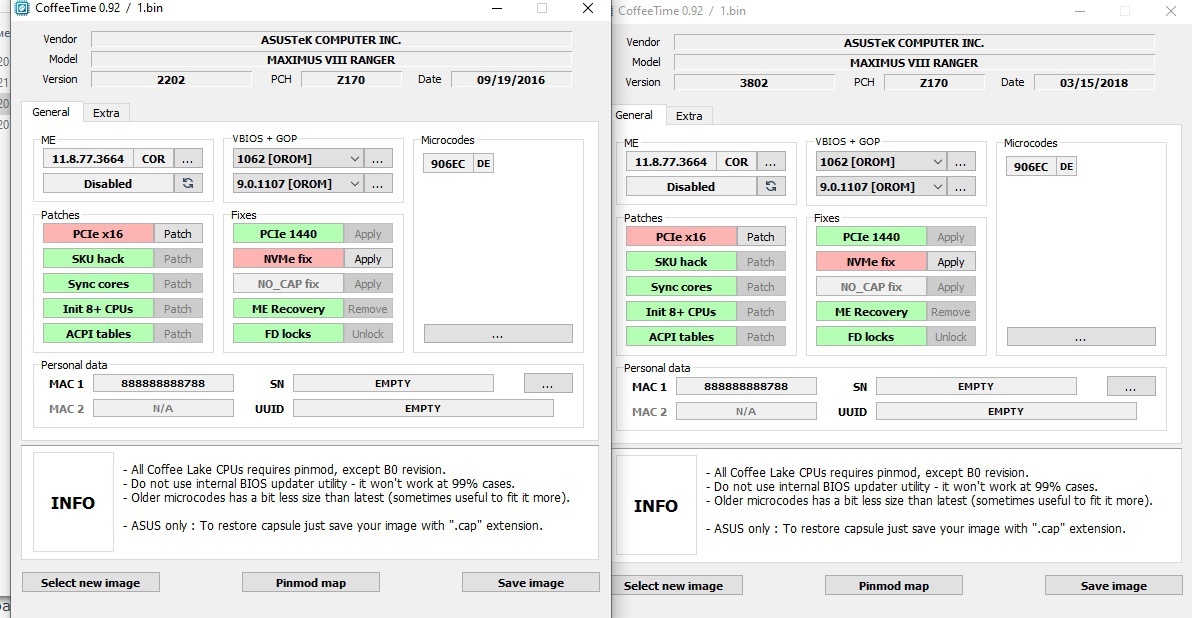Click FD locks label in left window
1192x618 pixels.
[288, 334]
